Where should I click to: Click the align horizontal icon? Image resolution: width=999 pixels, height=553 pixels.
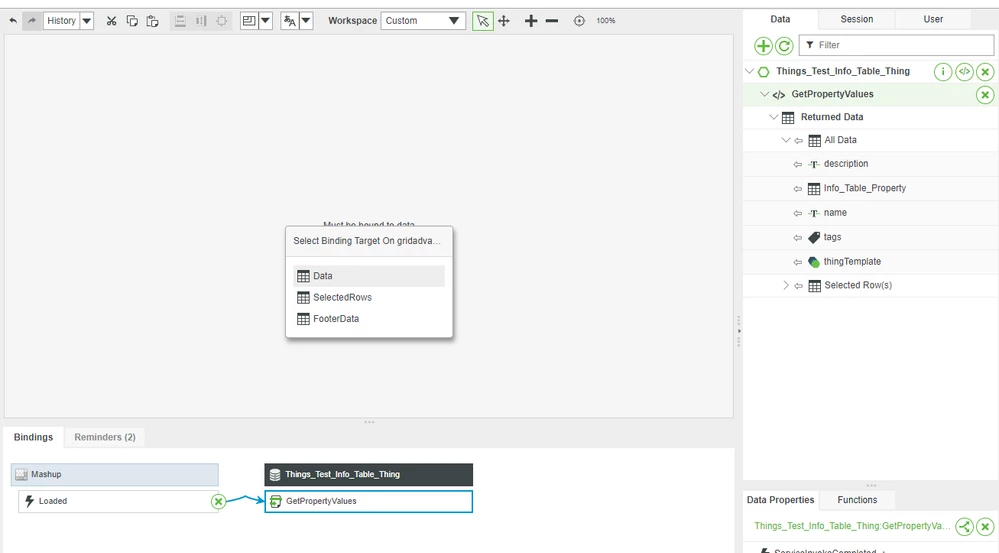180,20
